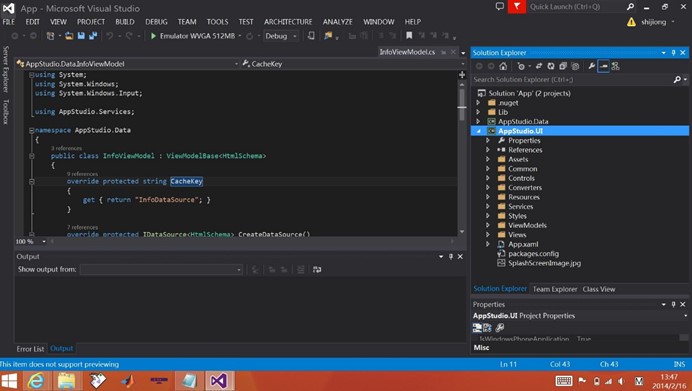Click the shijiong account name
Screen dimensions: 692x391
click(x=653, y=22)
